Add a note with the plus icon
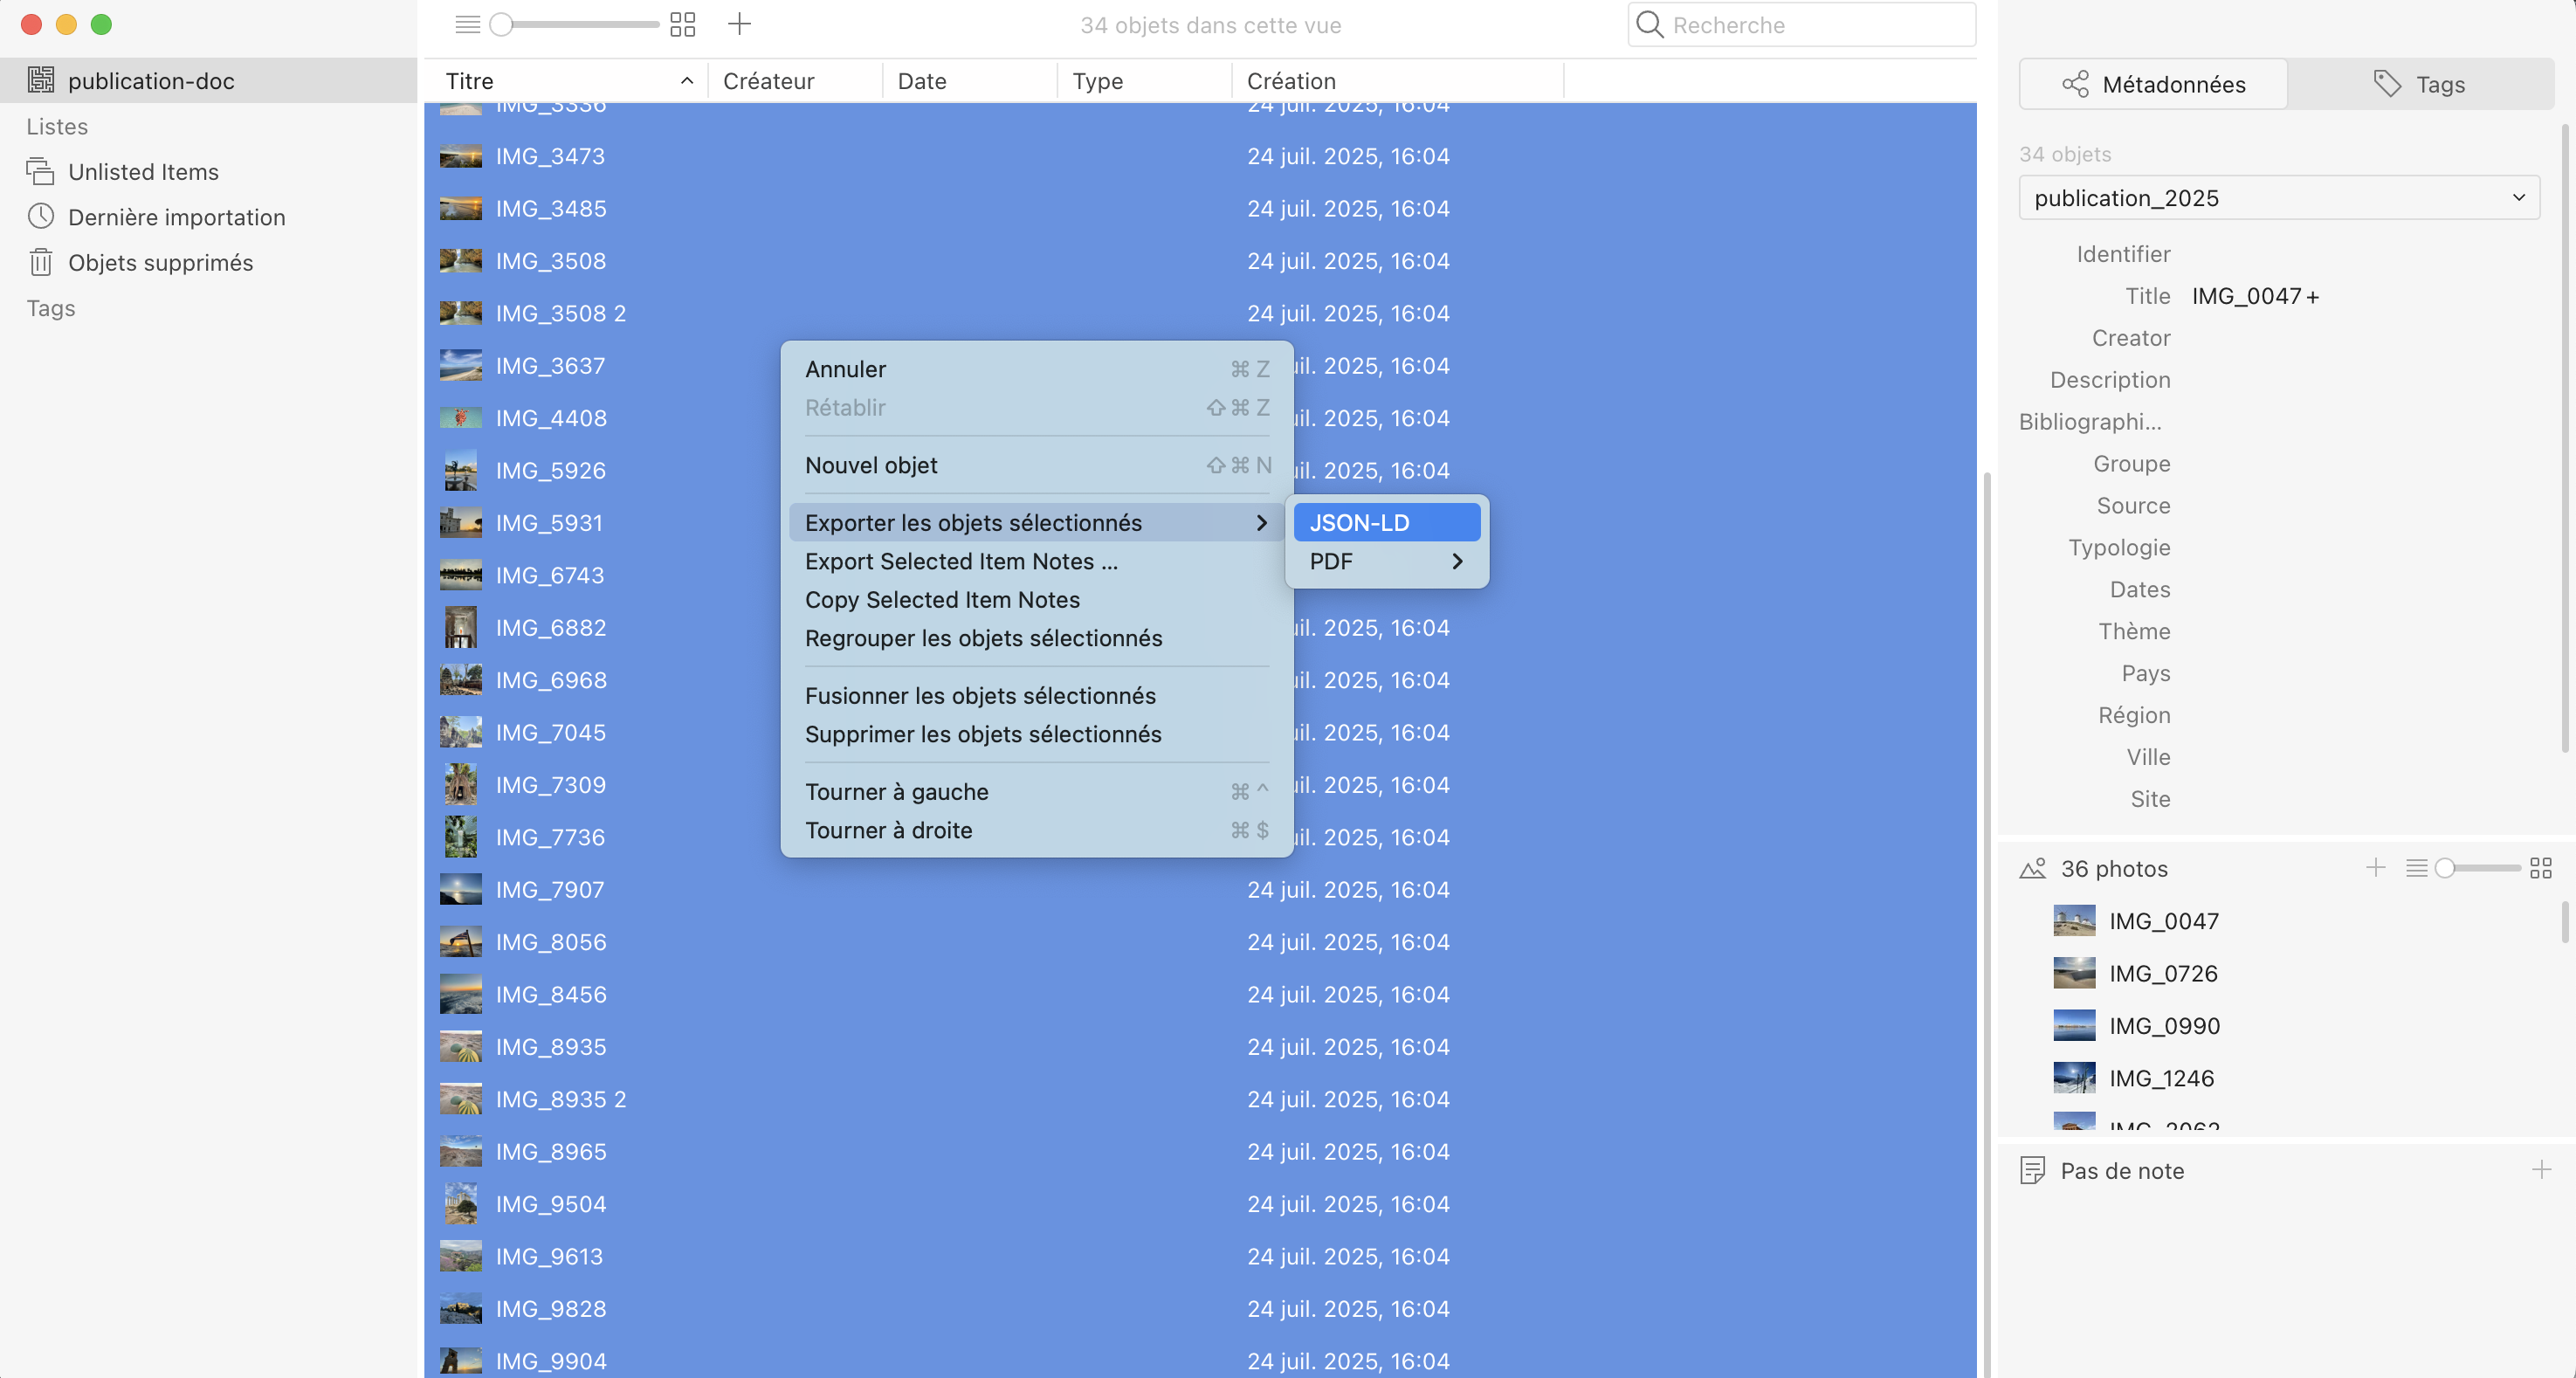This screenshot has width=2576, height=1378. [2540, 1170]
